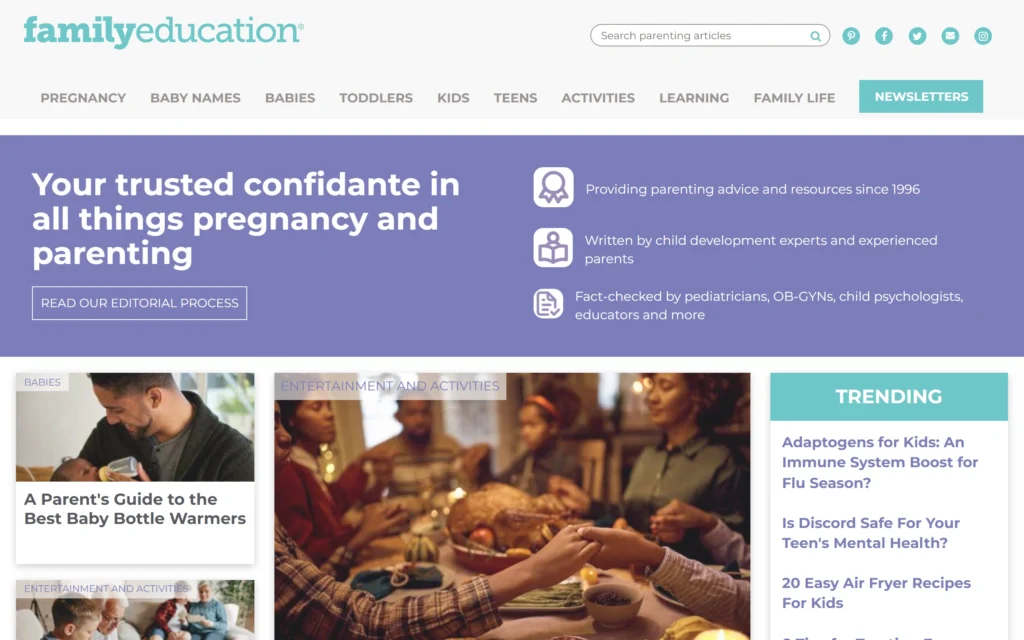This screenshot has height=640, width=1024.
Task: Open the Twitter social icon
Action: click(917, 36)
